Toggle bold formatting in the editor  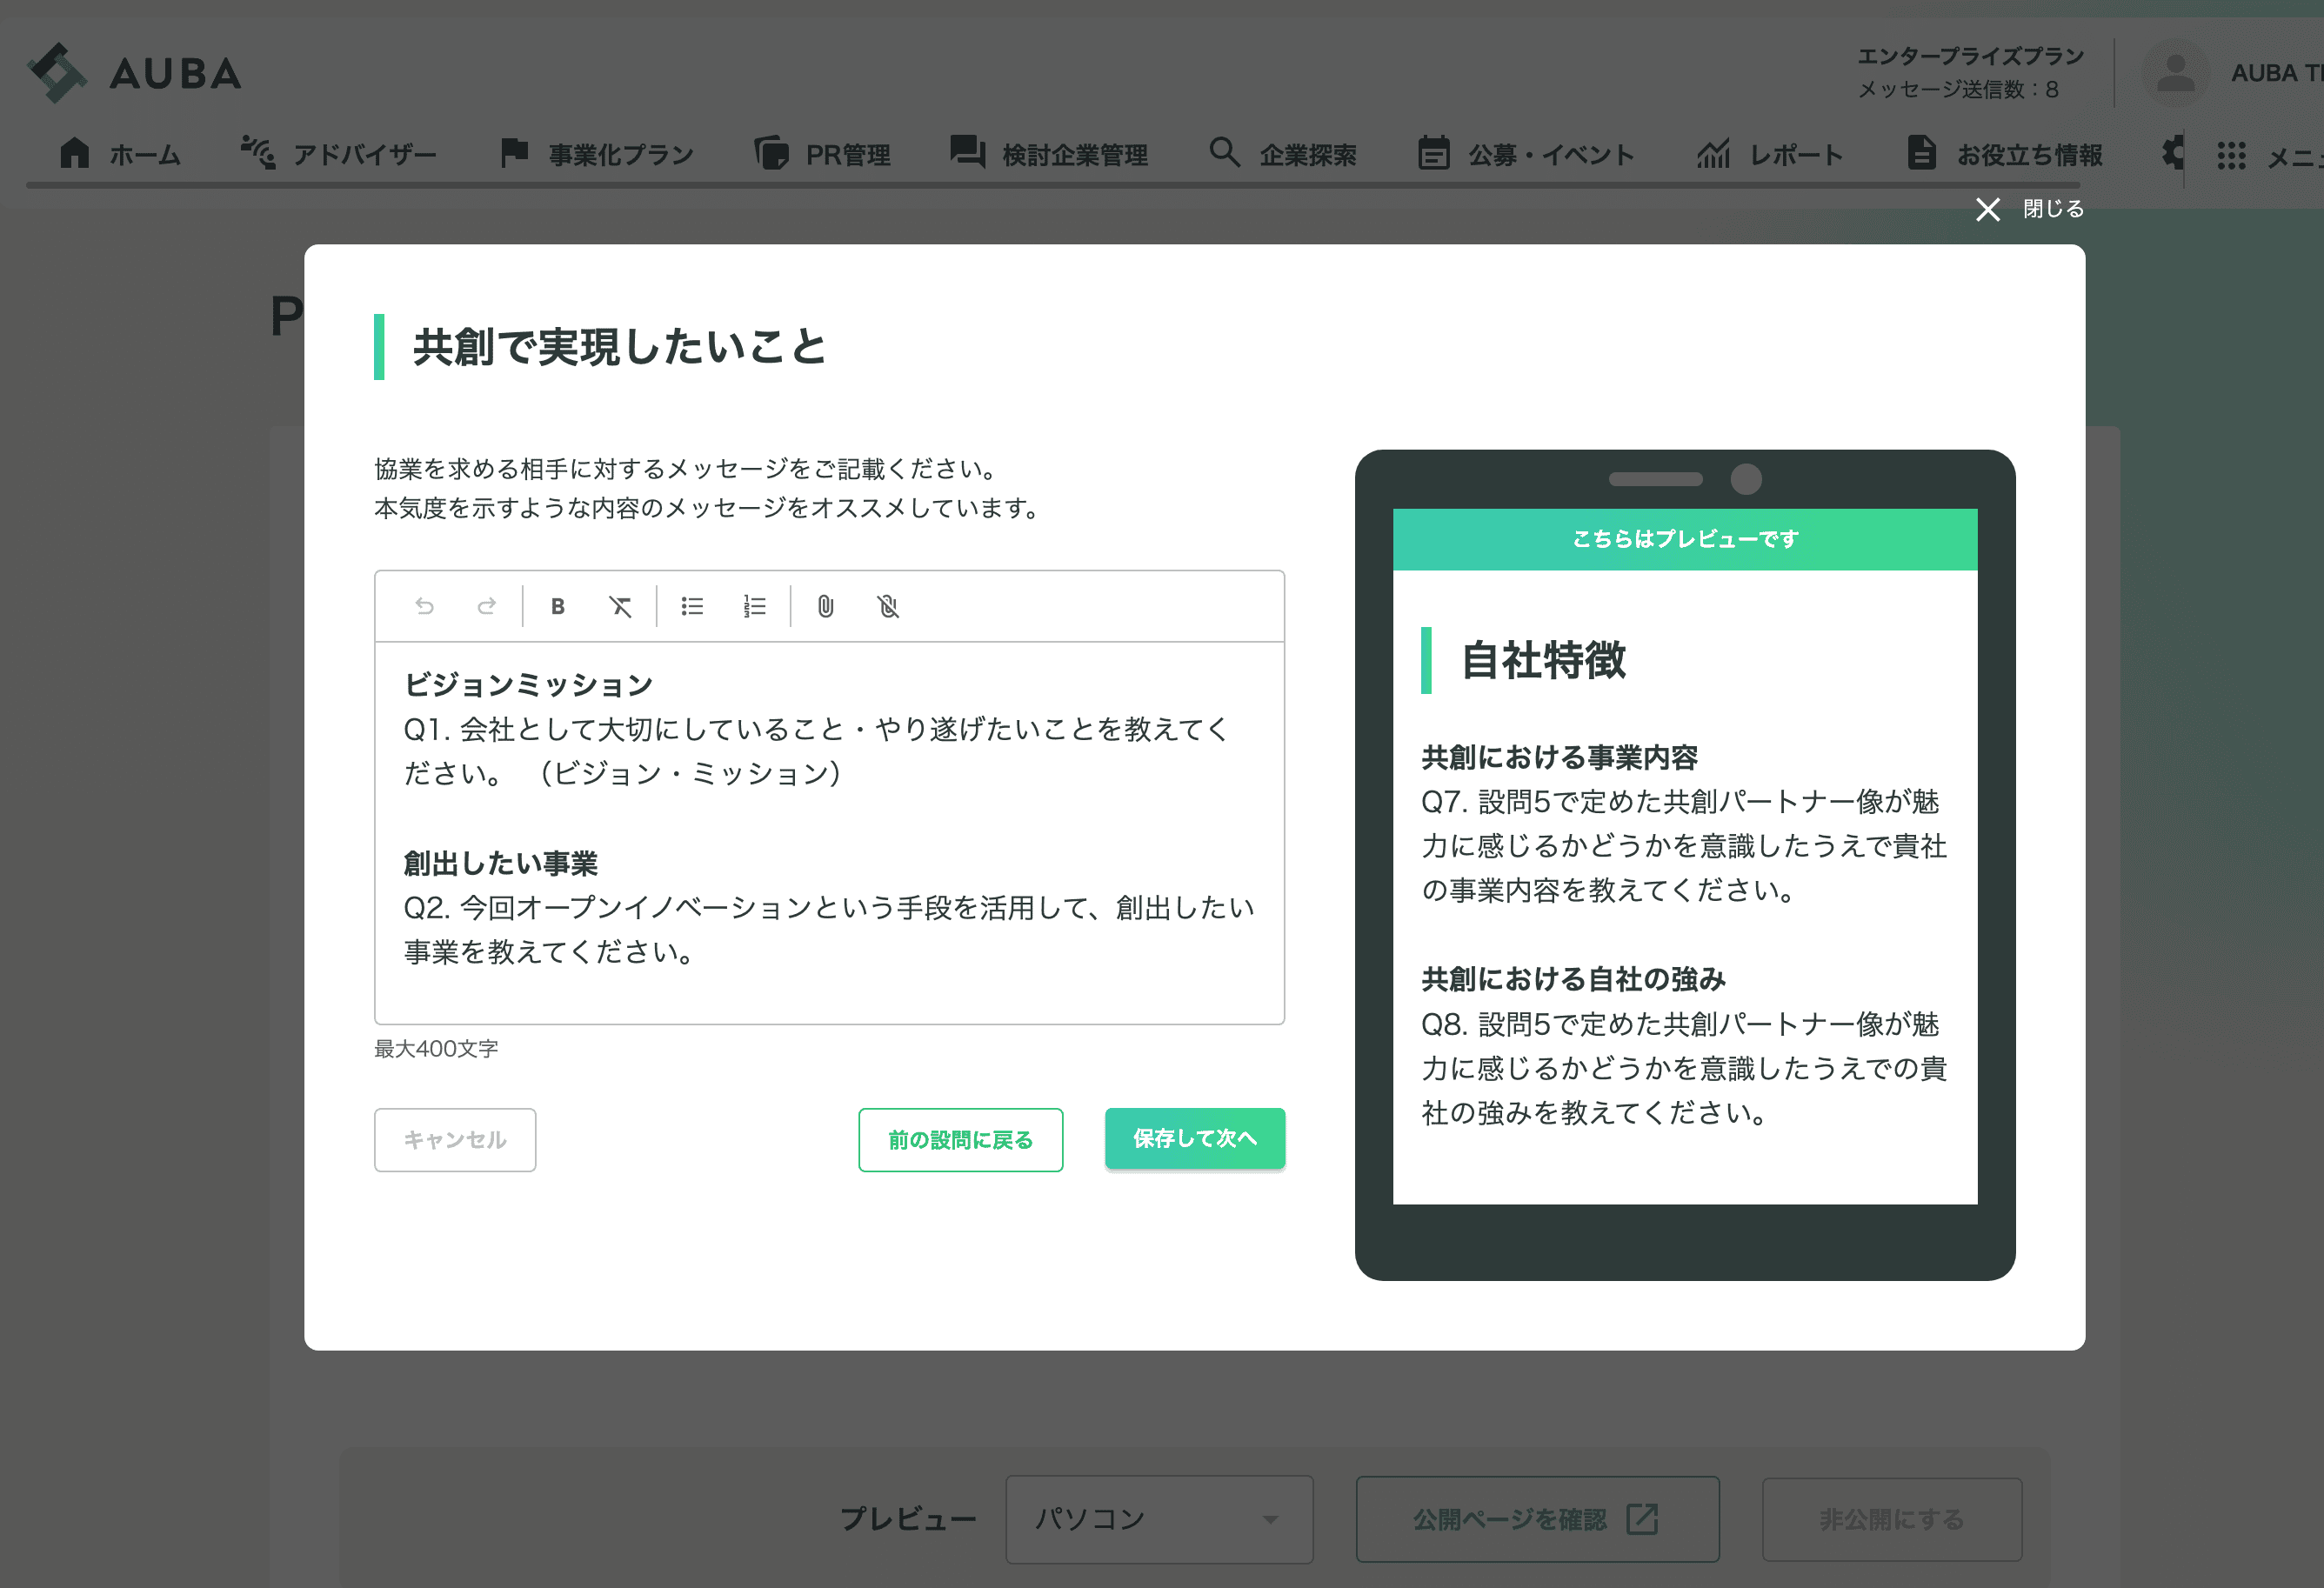click(x=558, y=606)
